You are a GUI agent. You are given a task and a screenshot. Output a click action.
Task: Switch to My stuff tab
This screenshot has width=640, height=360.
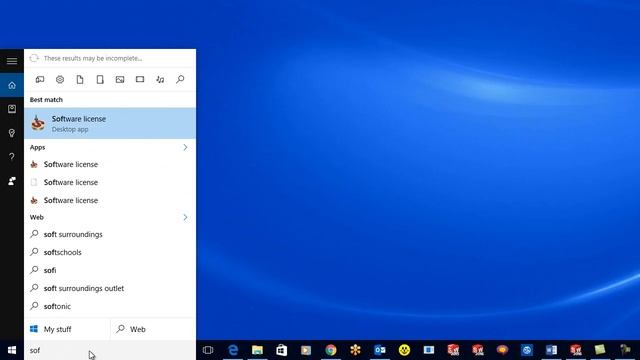pos(67,329)
